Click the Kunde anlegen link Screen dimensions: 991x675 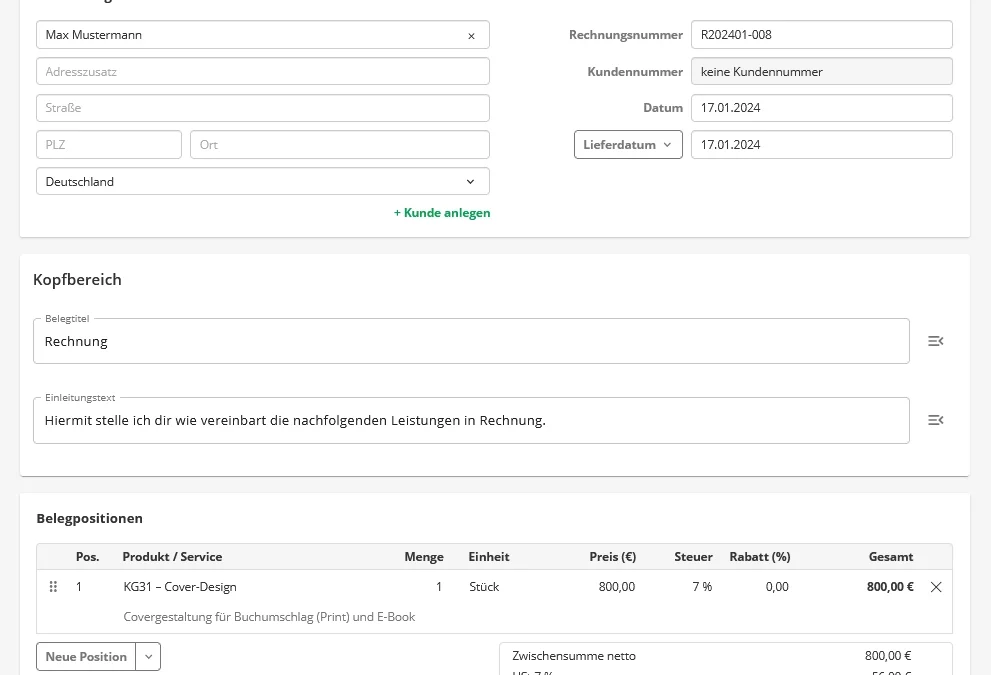(x=442, y=213)
